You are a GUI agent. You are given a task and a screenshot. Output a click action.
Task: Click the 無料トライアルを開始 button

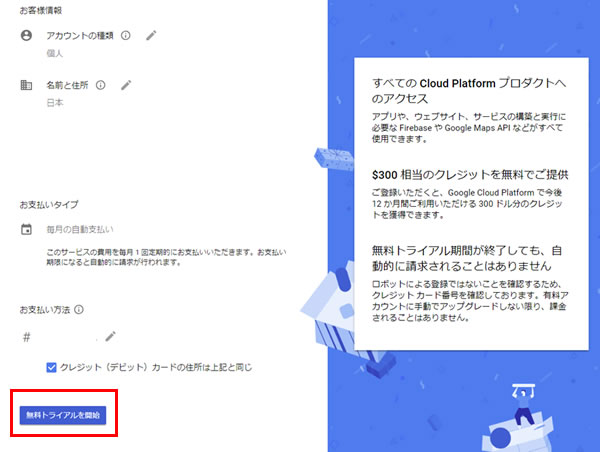pyautogui.click(x=63, y=415)
